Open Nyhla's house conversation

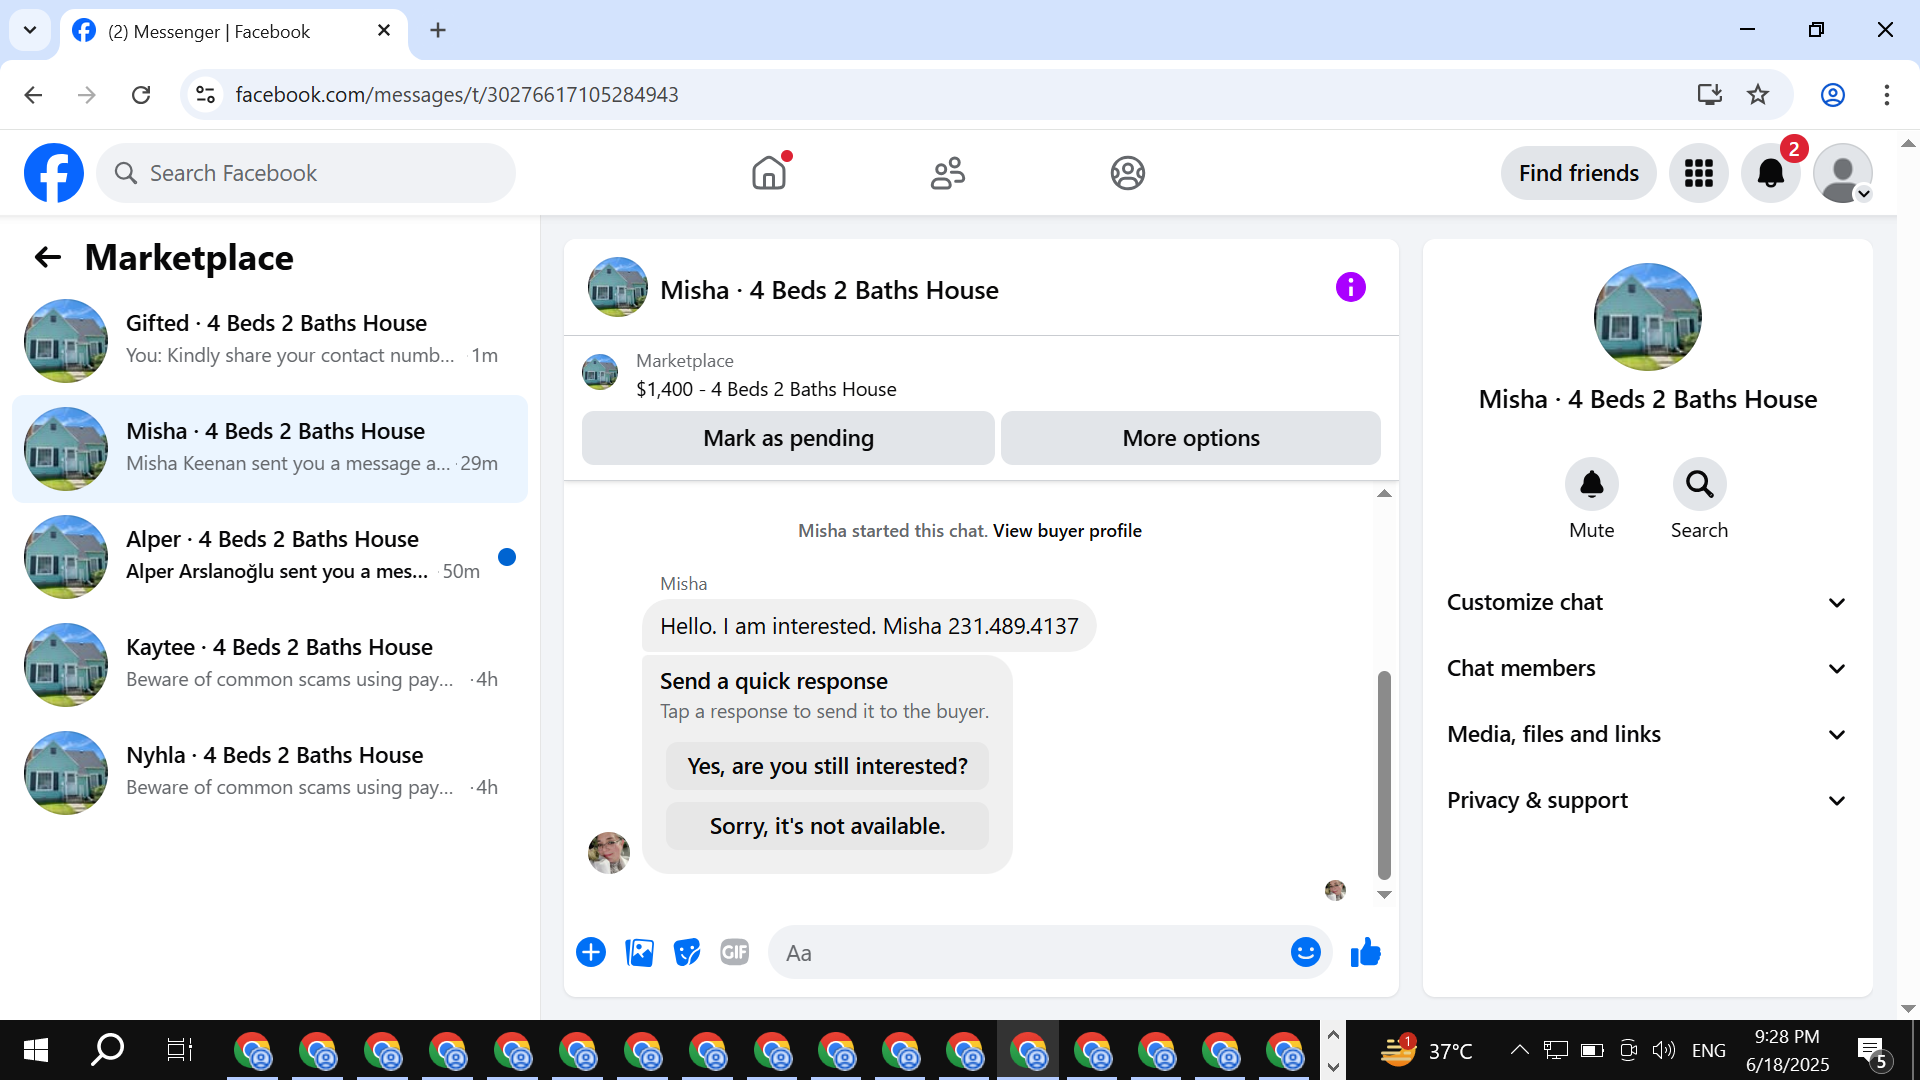coord(270,772)
